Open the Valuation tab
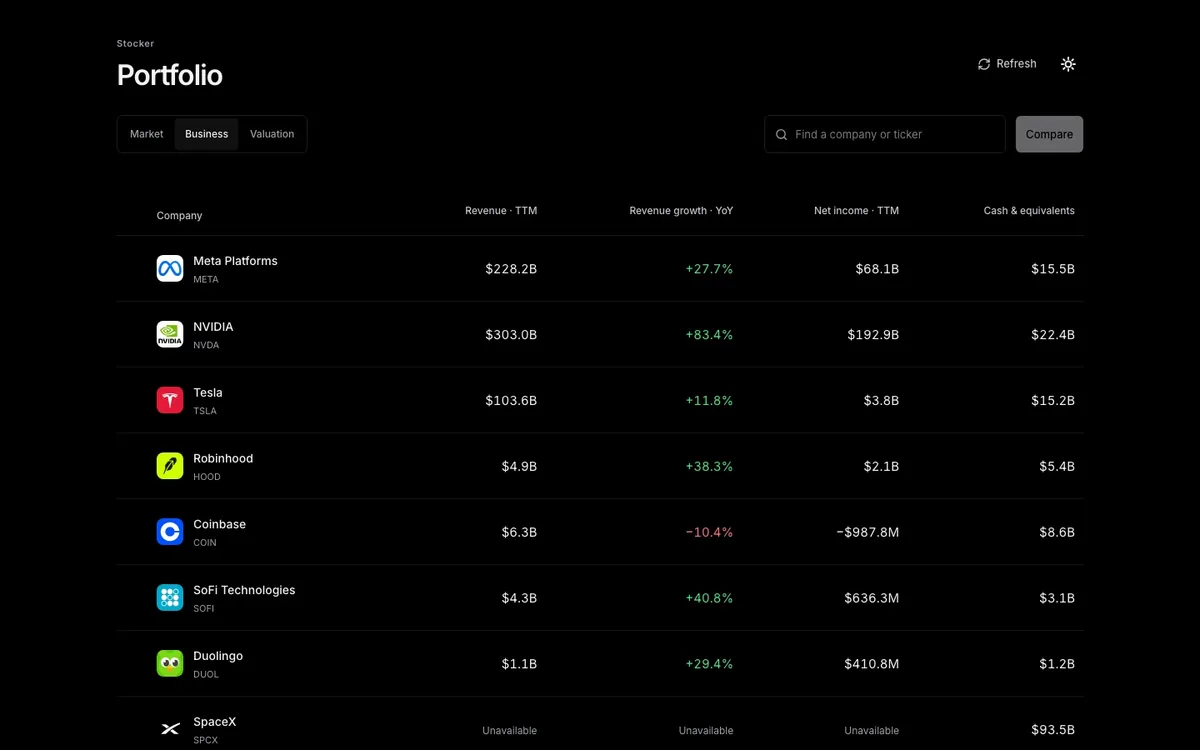The height and width of the screenshot is (750, 1200). [x=272, y=134]
